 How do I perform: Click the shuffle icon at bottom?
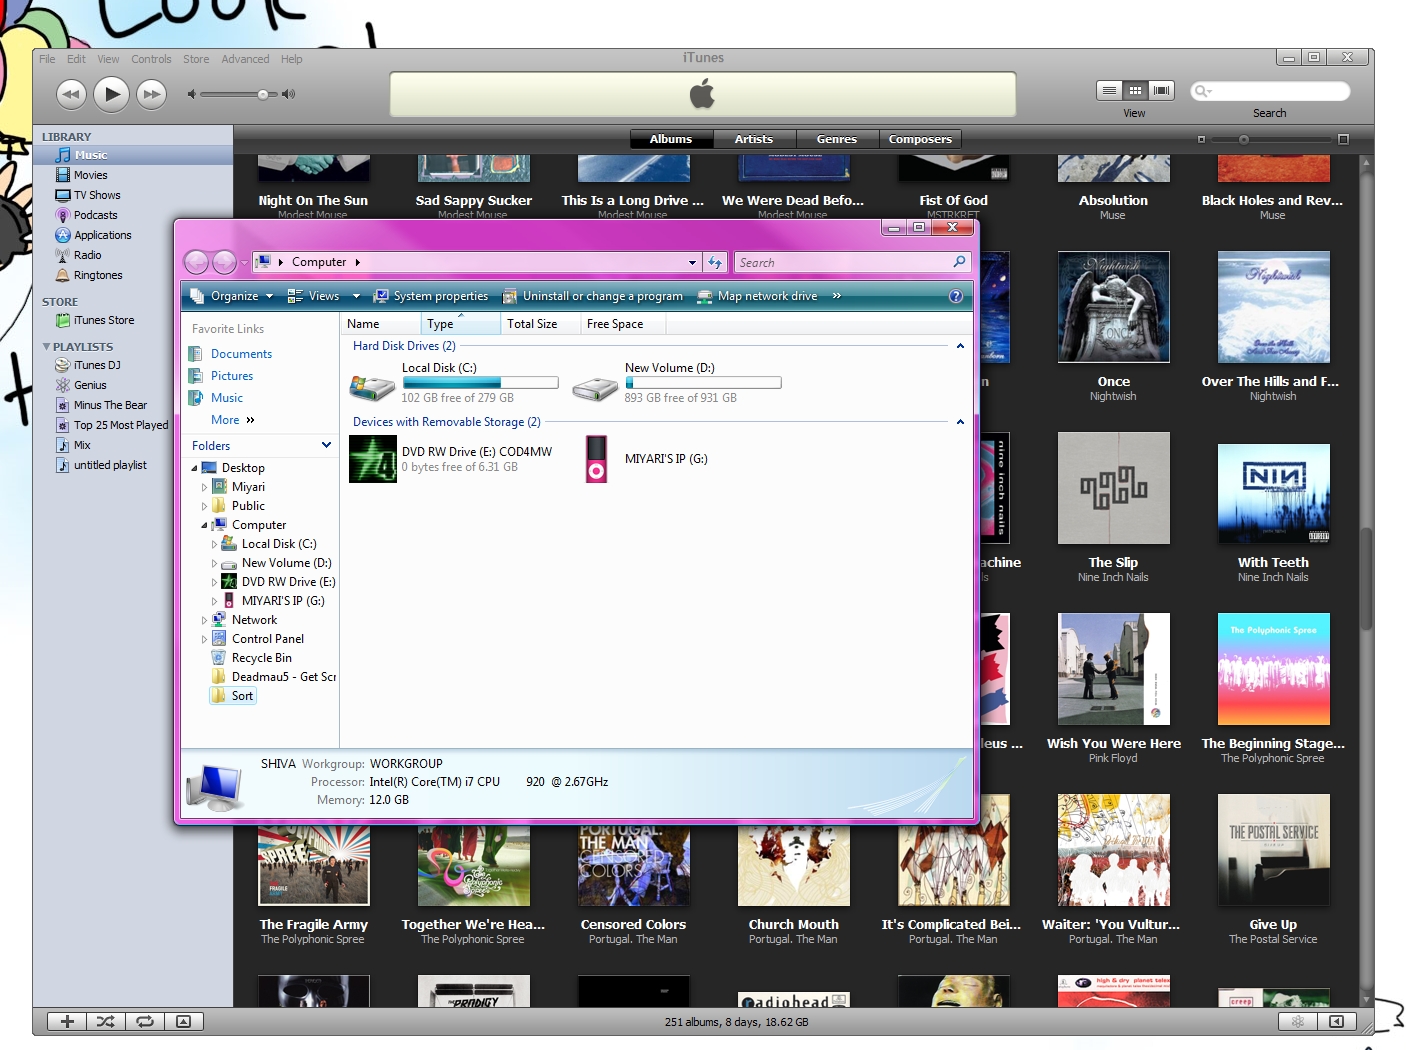tap(105, 1021)
